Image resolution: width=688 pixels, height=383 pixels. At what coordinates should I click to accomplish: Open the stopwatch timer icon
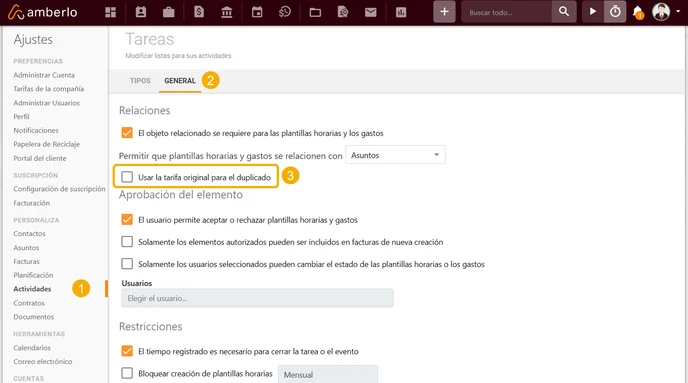coord(615,12)
